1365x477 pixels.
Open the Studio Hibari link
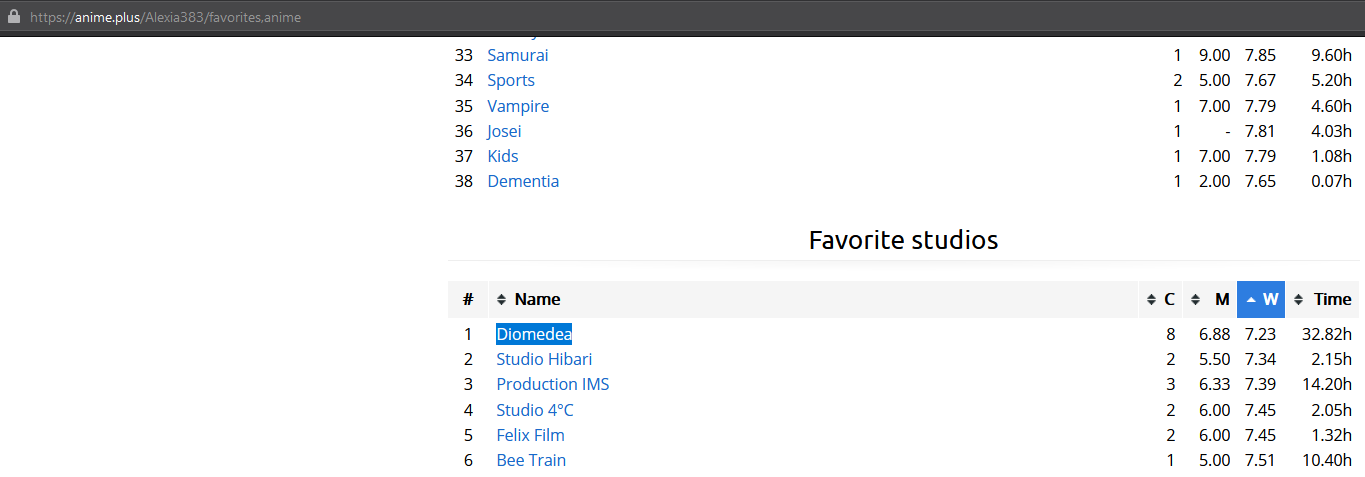pyautogui.click(x=544, y=359)
